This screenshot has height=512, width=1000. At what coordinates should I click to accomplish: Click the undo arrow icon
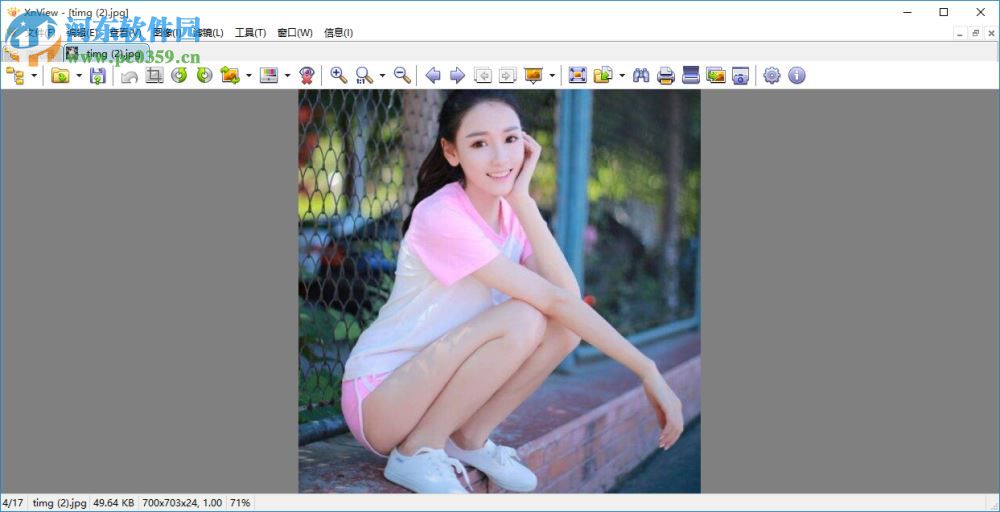click(x=129, y=76)
